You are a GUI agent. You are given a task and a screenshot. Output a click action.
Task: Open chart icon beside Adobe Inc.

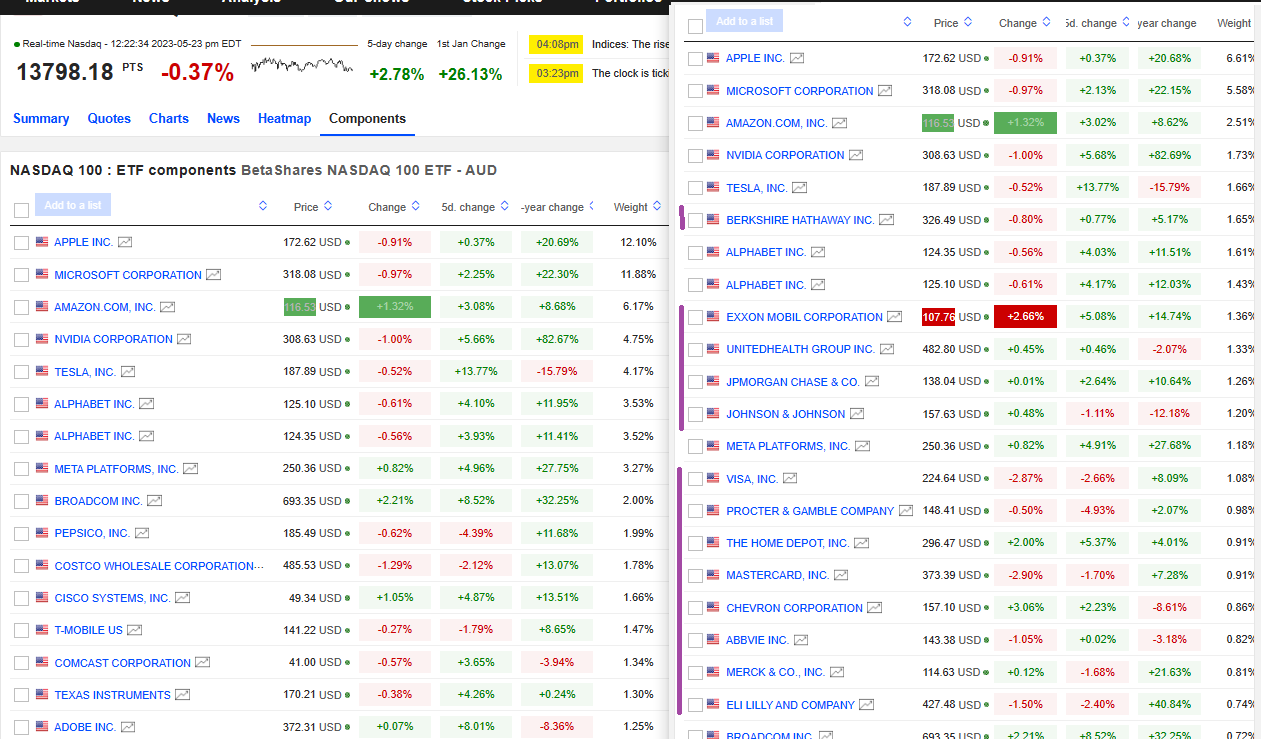(128, 727)
